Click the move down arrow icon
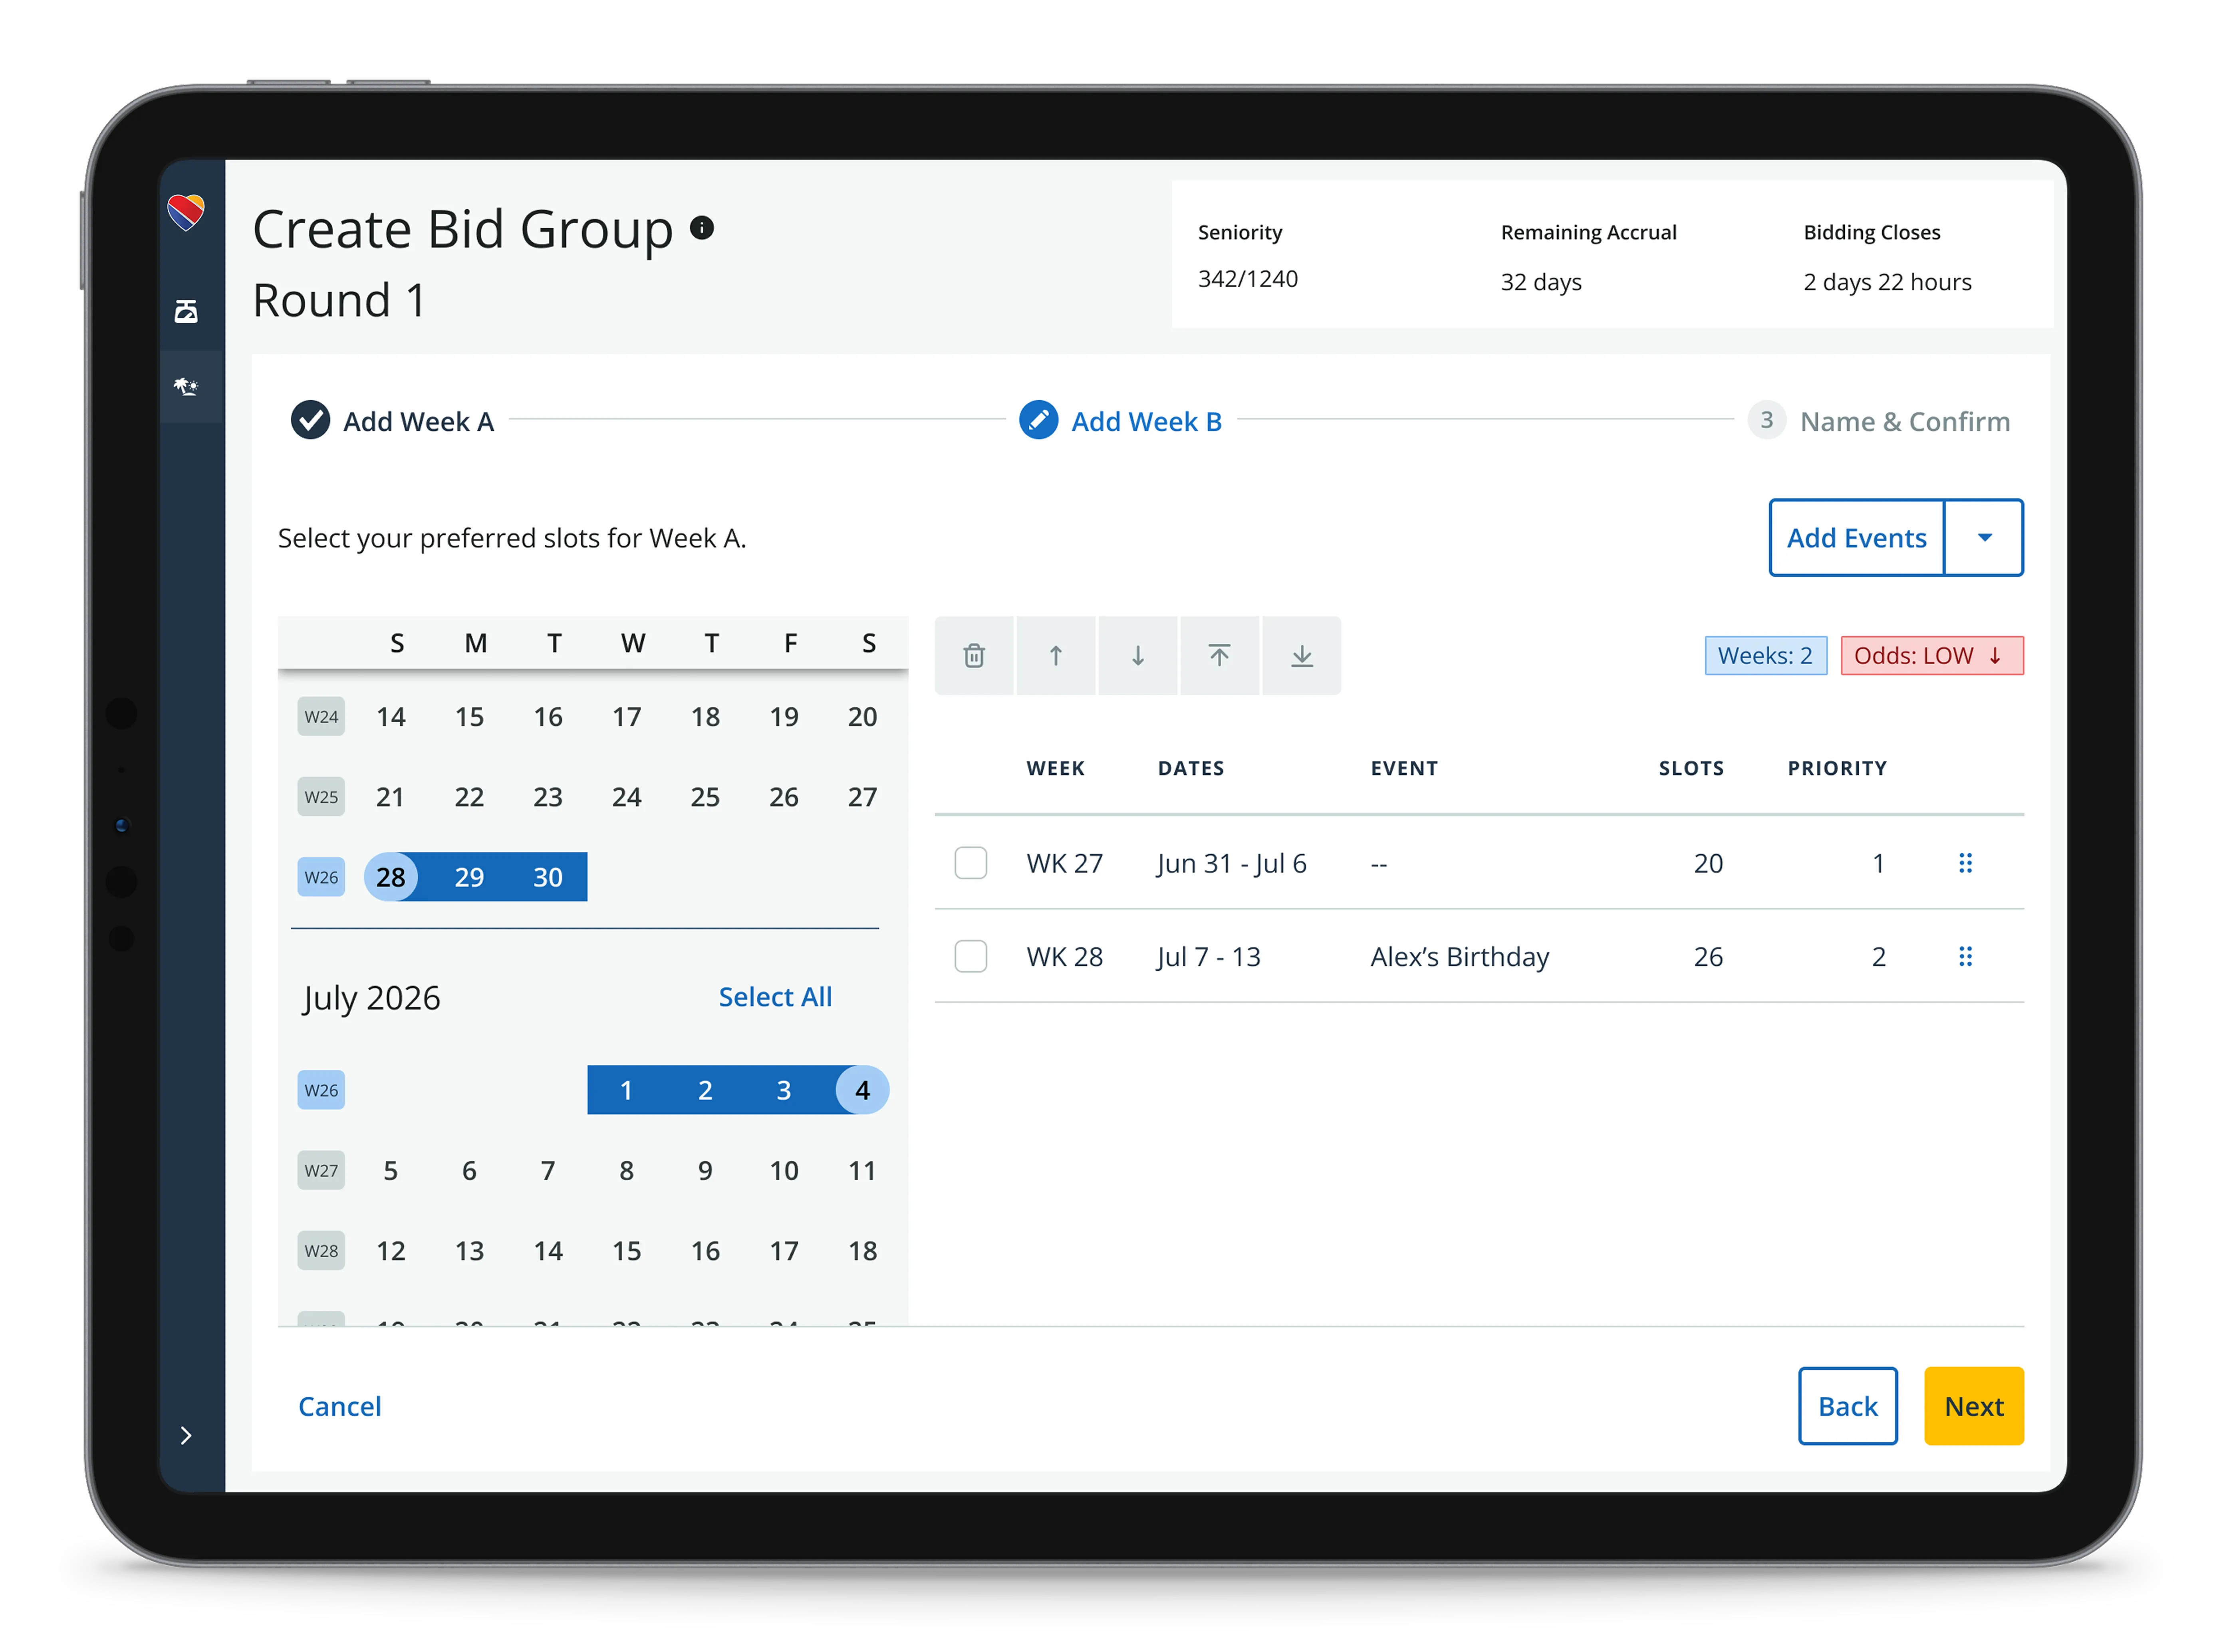Viewport: 2227px width, 1652px height. [x=1138, y=656]
